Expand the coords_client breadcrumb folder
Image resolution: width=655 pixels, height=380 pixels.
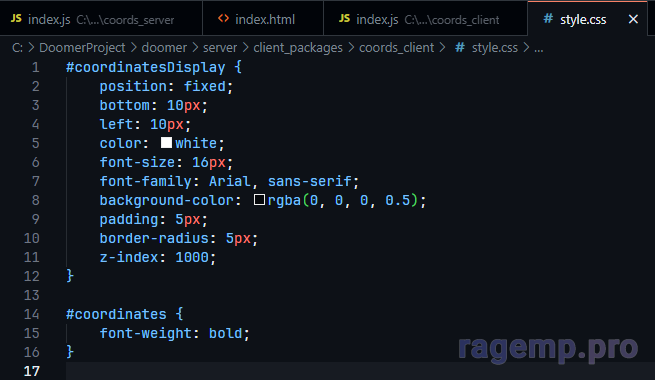click(396, 48)
